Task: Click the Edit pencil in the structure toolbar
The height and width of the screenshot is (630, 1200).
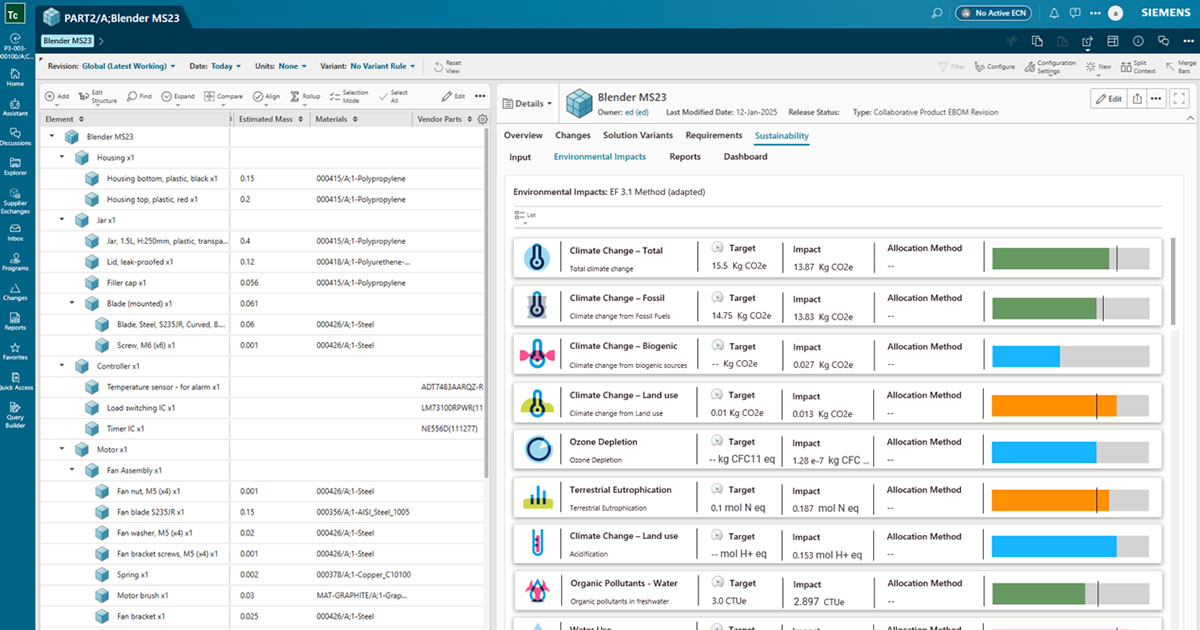Action: [454, 96]
